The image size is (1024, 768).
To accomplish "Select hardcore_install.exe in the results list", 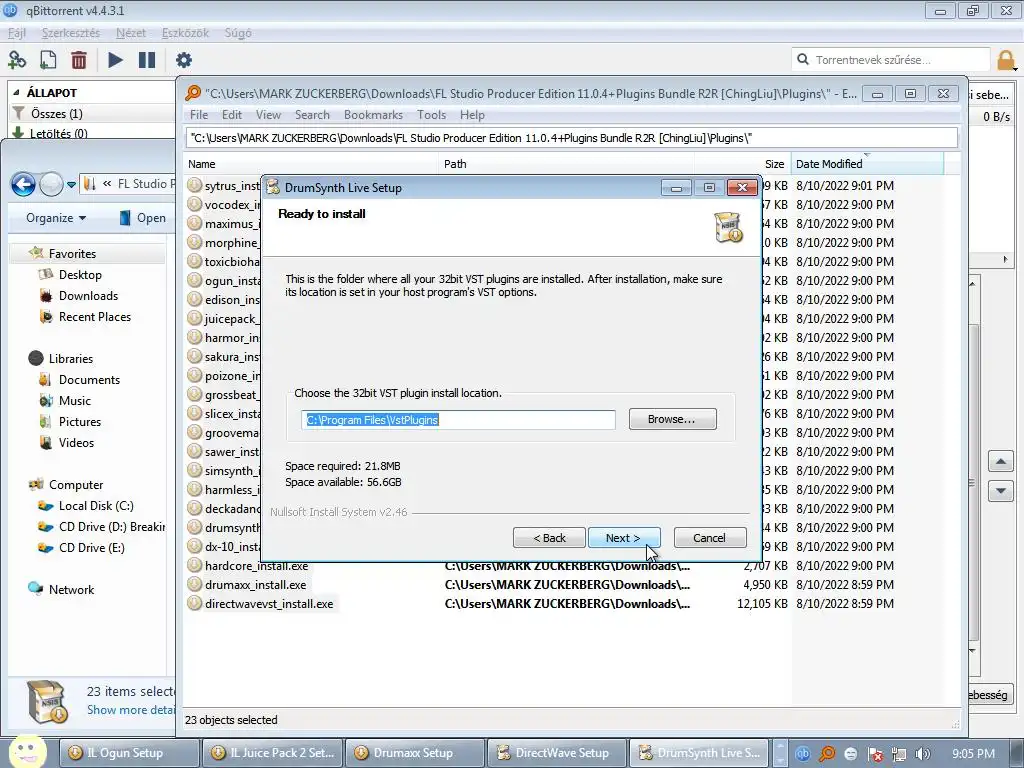I will tap(256, 566).
